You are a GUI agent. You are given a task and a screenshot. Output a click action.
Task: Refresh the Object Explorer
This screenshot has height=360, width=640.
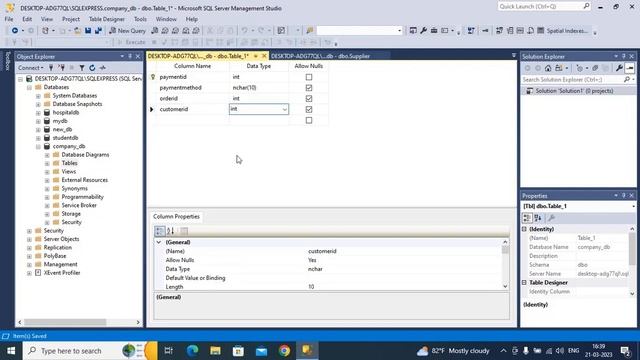click(92, 68)
